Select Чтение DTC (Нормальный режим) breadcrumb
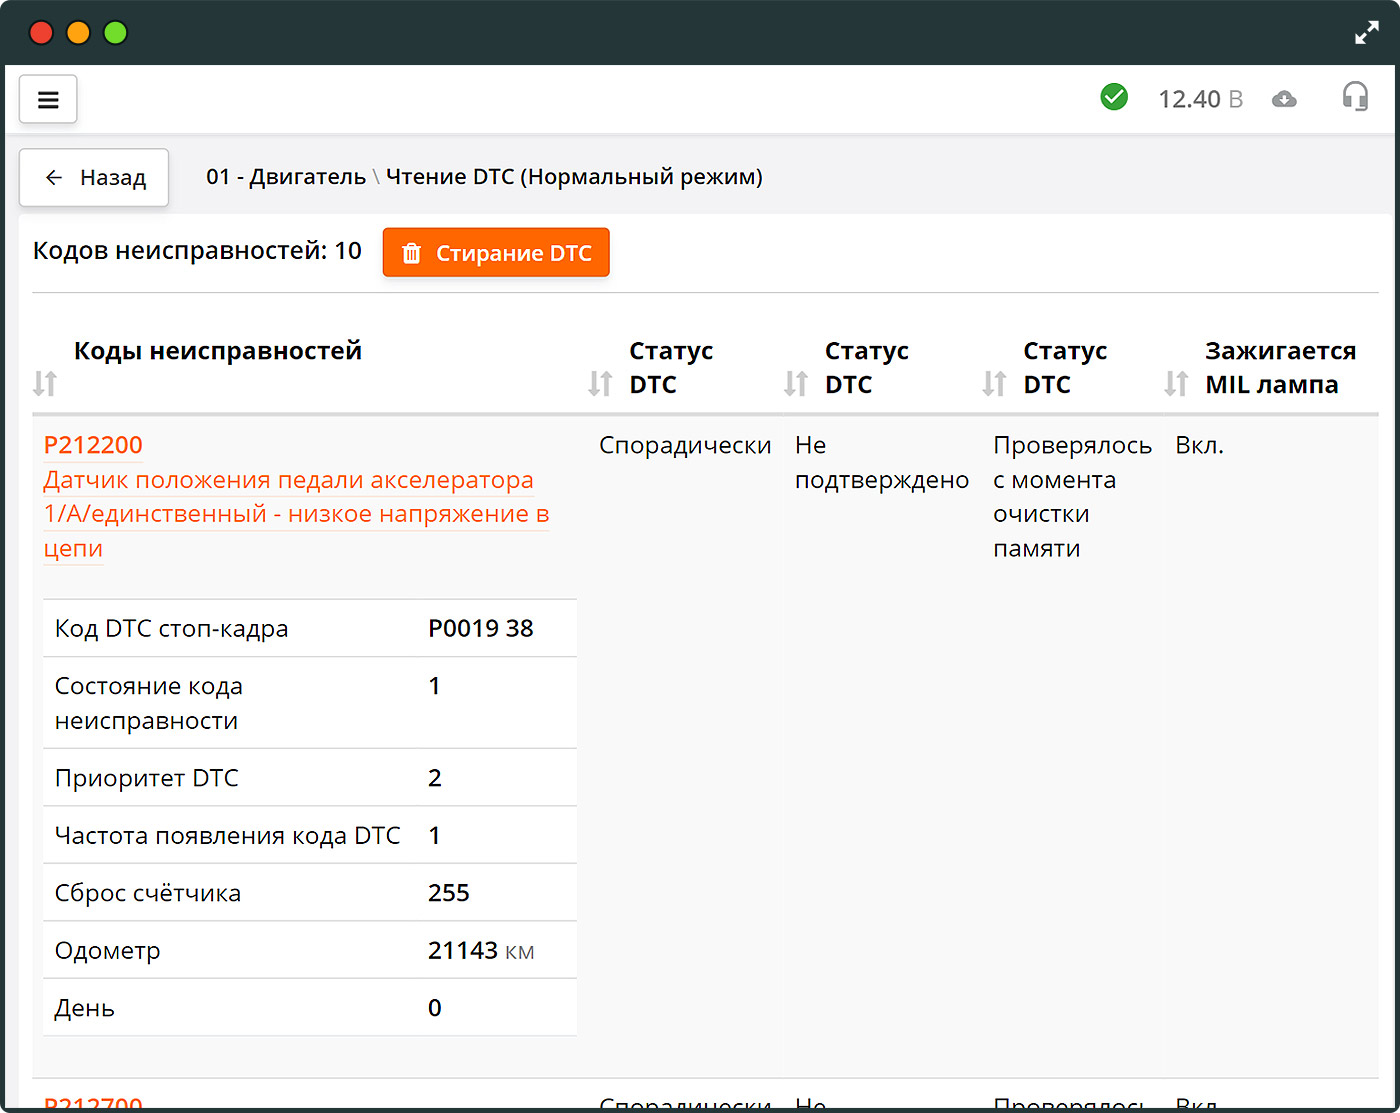 pyautogui.click(x=574, y=177)
